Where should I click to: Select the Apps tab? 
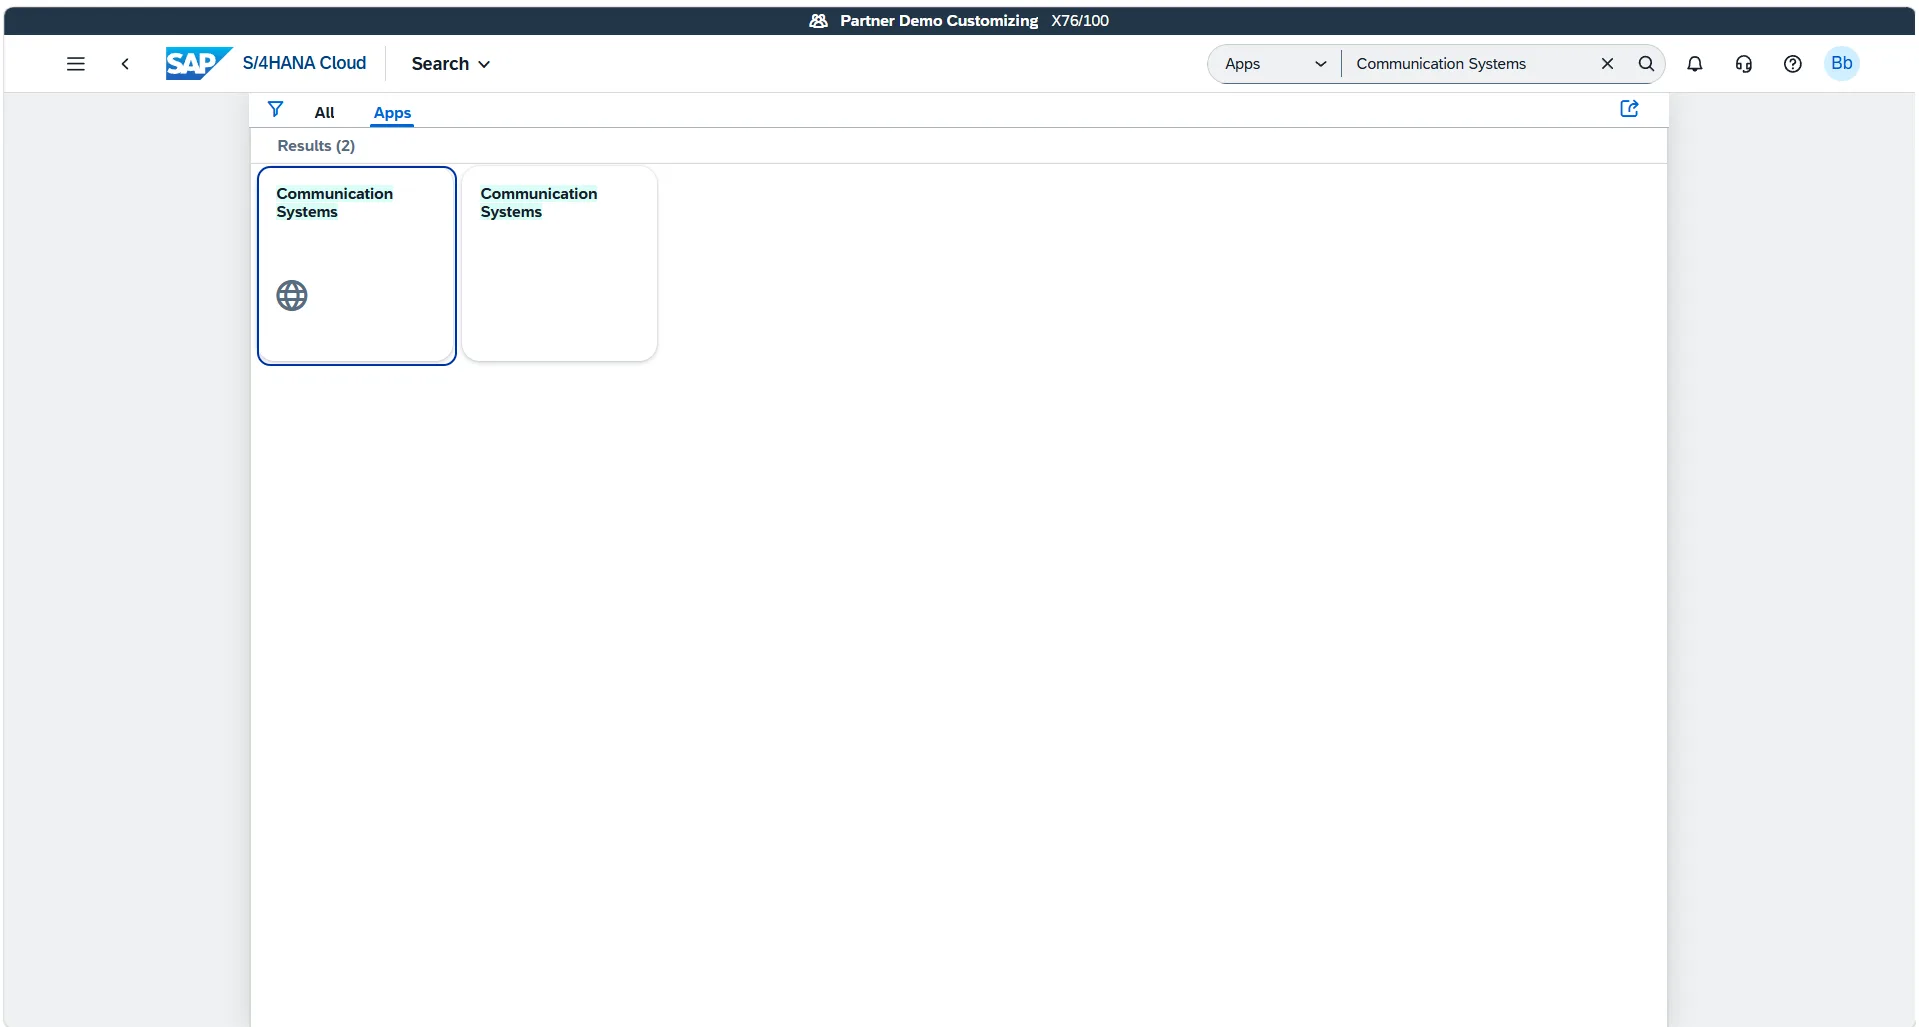pyautogui.click(x=392, y=113)
